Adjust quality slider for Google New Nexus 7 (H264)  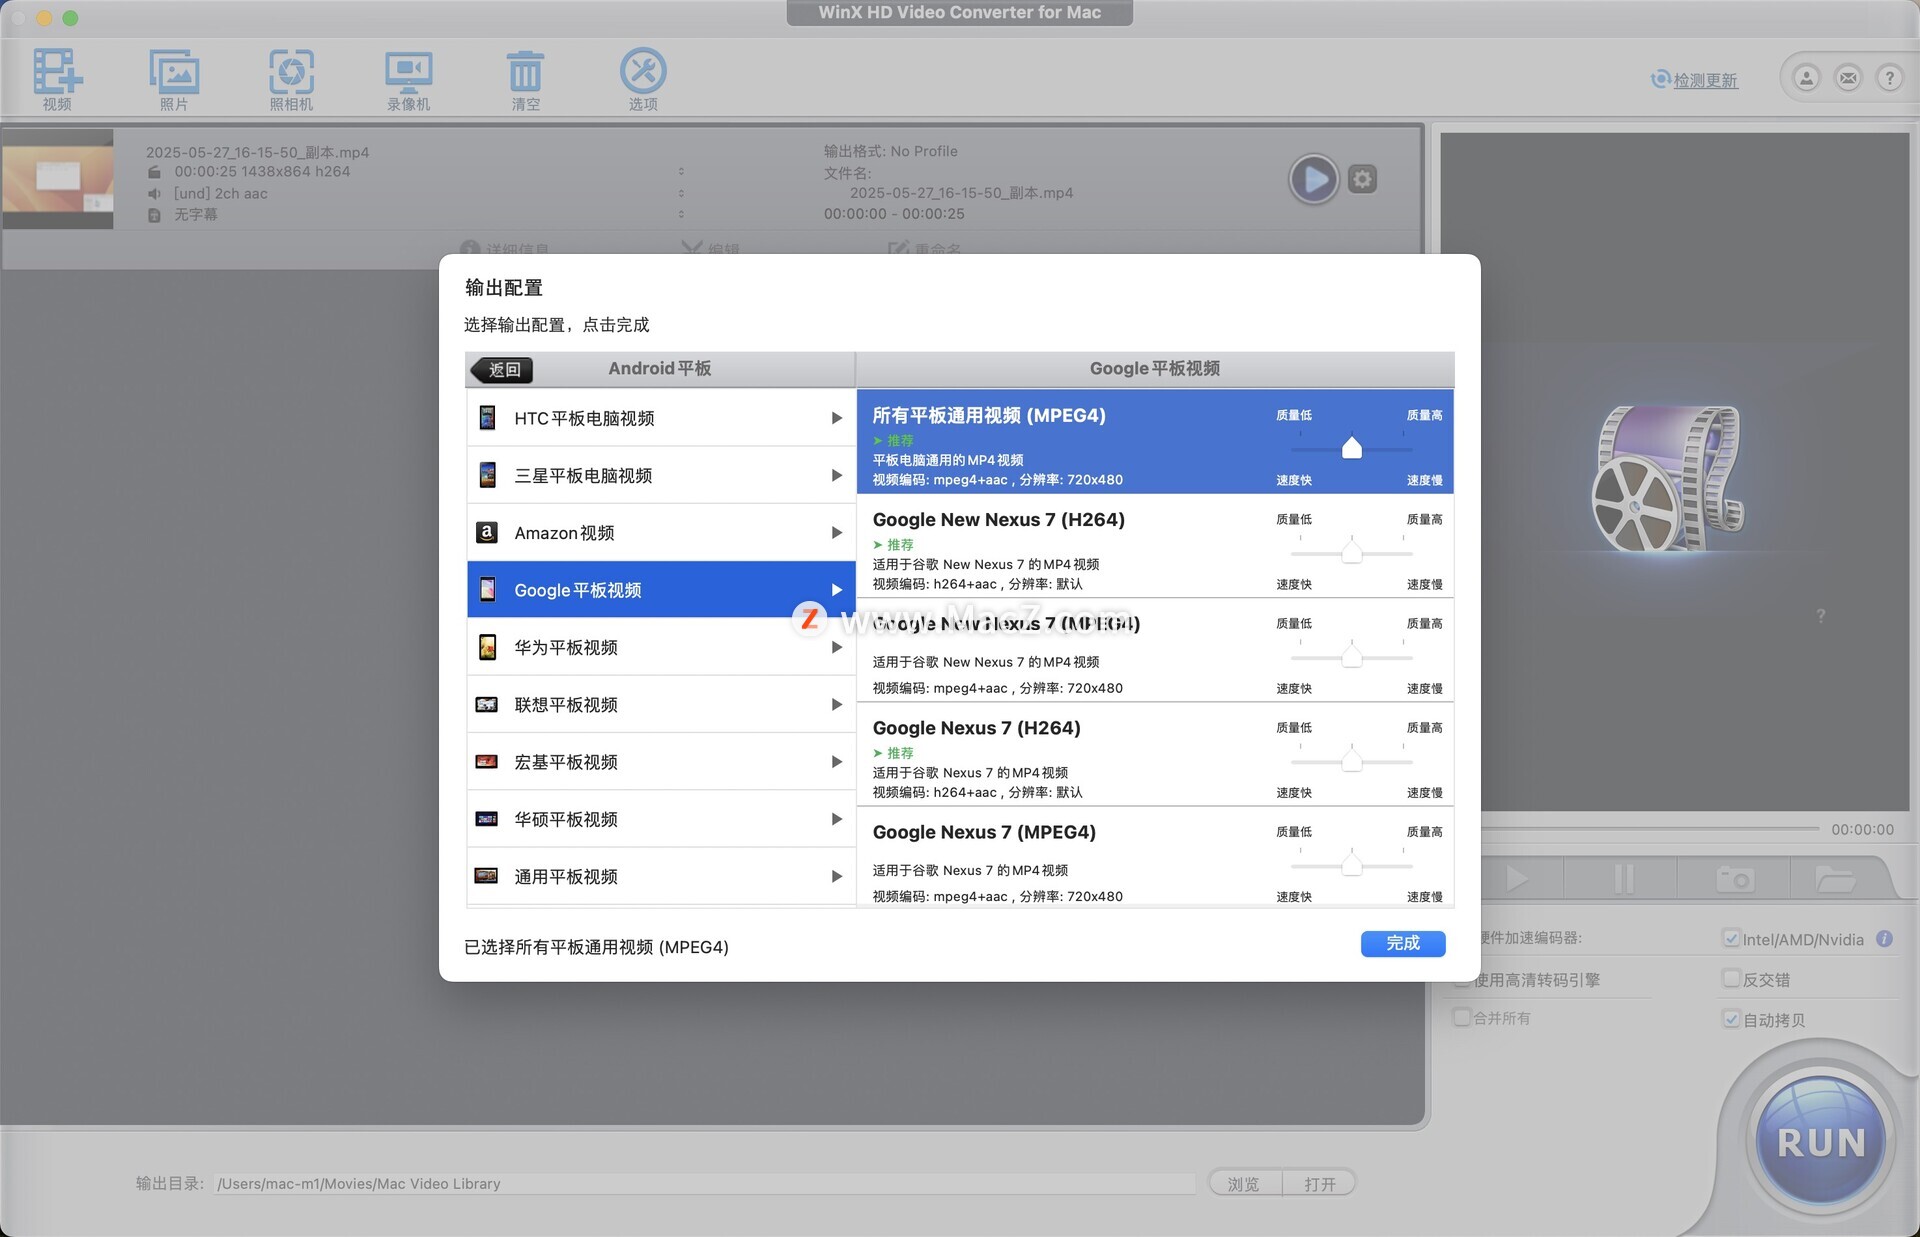pos(1351,551)
